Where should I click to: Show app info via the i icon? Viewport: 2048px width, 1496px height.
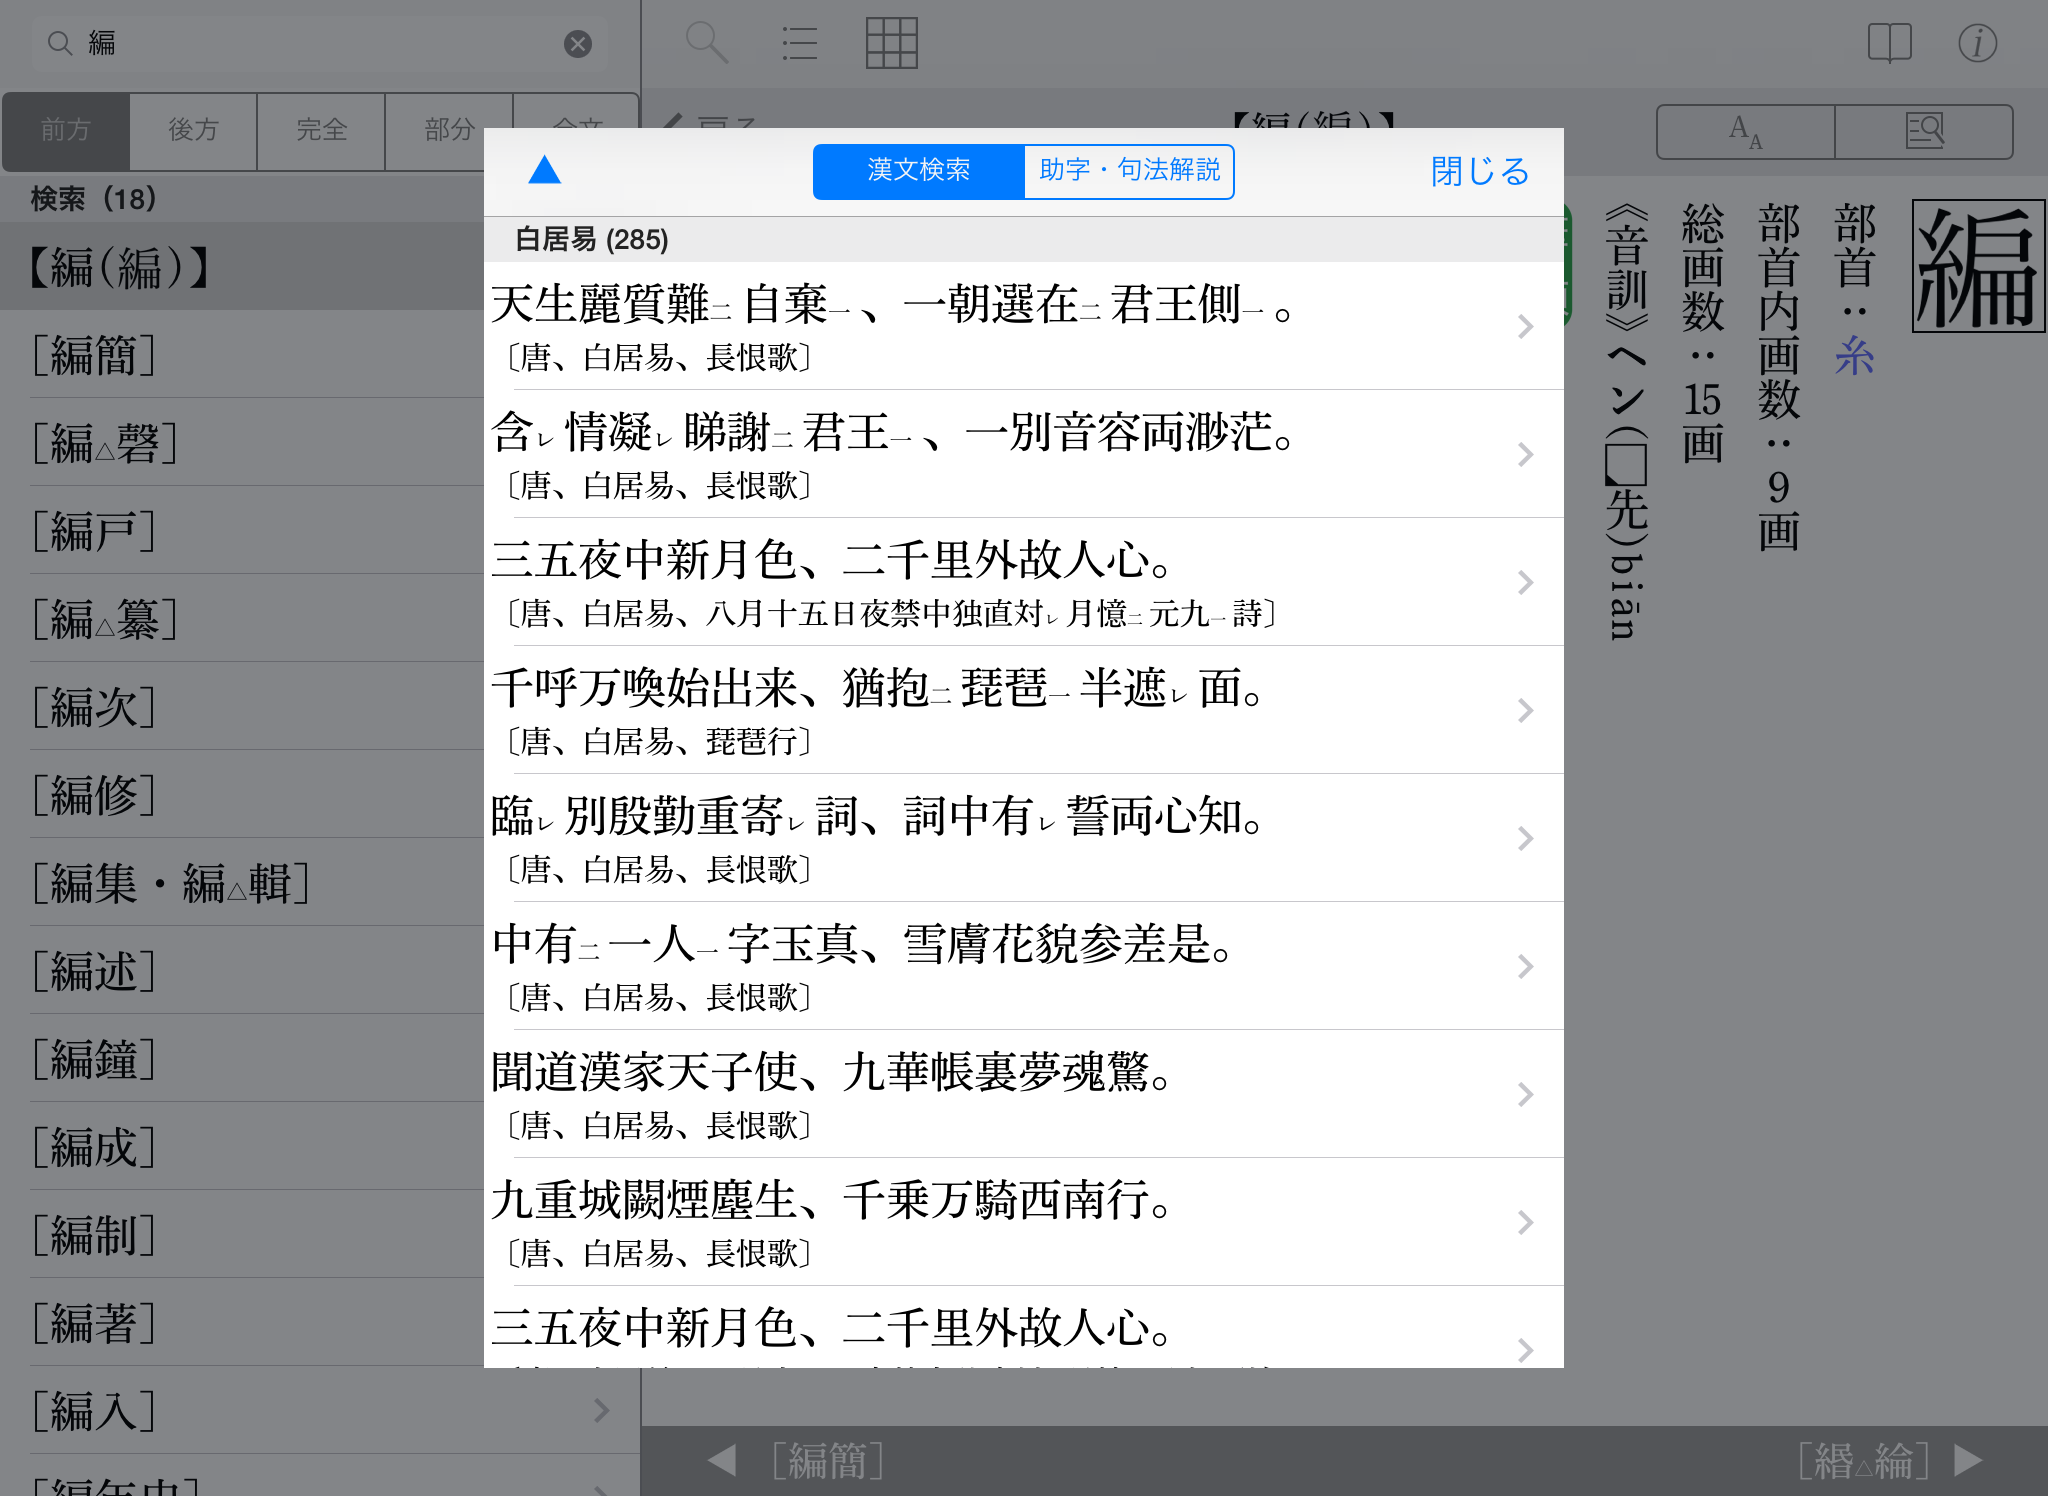click(1977, 43)
